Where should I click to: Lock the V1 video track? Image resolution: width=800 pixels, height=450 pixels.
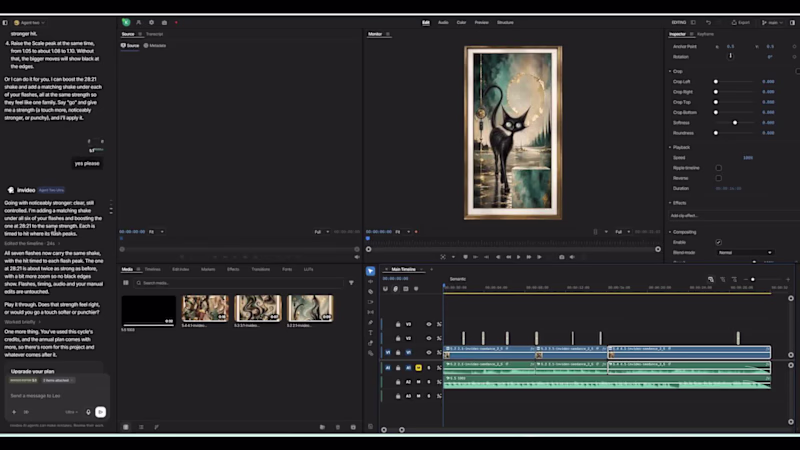[x=398, y=353]
